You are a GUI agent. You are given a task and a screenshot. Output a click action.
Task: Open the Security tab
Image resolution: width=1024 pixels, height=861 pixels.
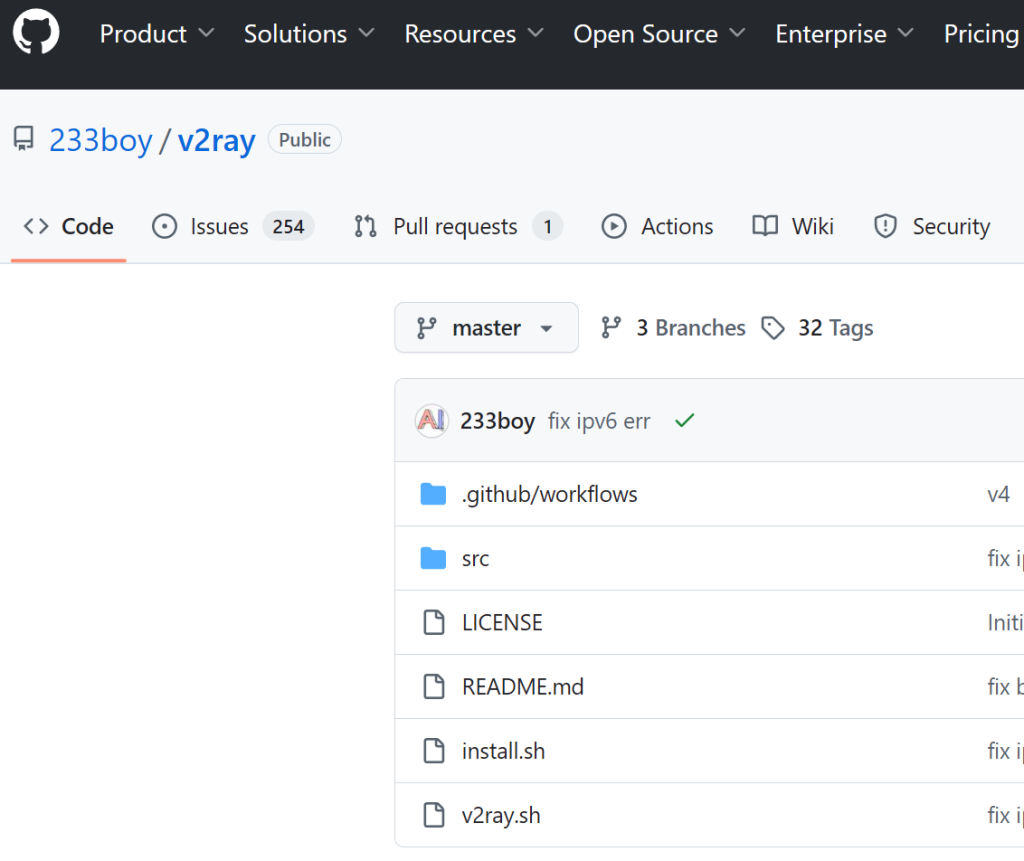click(x=931, y=227)
